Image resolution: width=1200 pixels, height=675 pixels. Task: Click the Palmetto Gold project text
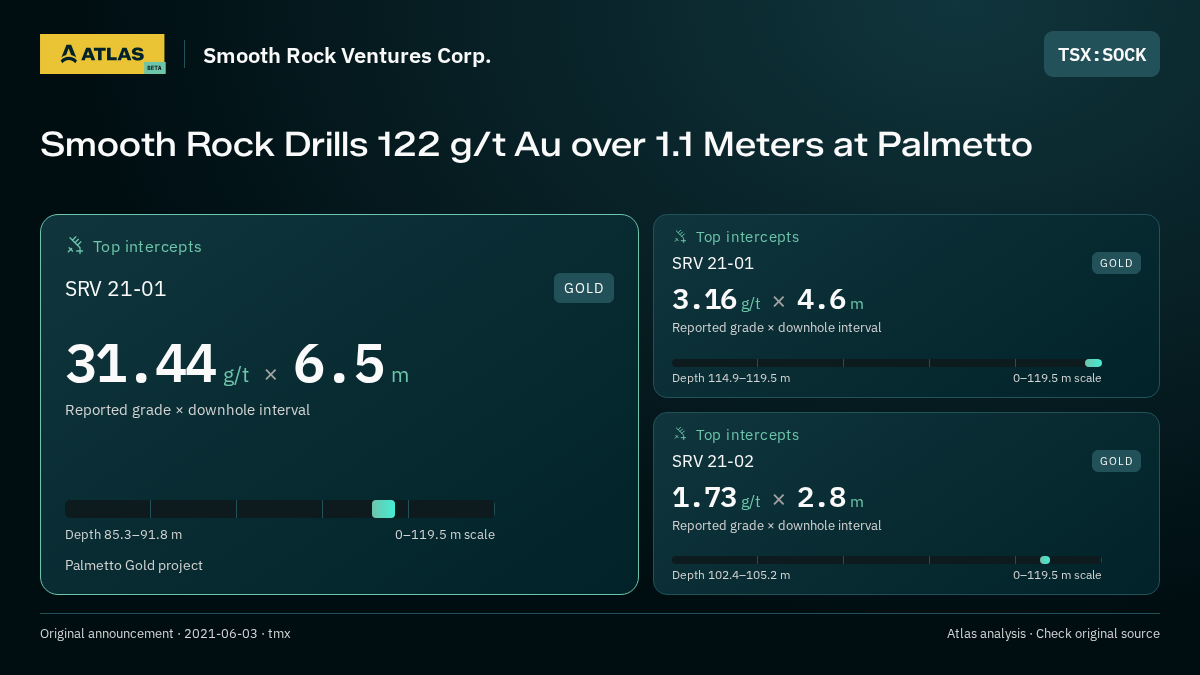(134, 565)
